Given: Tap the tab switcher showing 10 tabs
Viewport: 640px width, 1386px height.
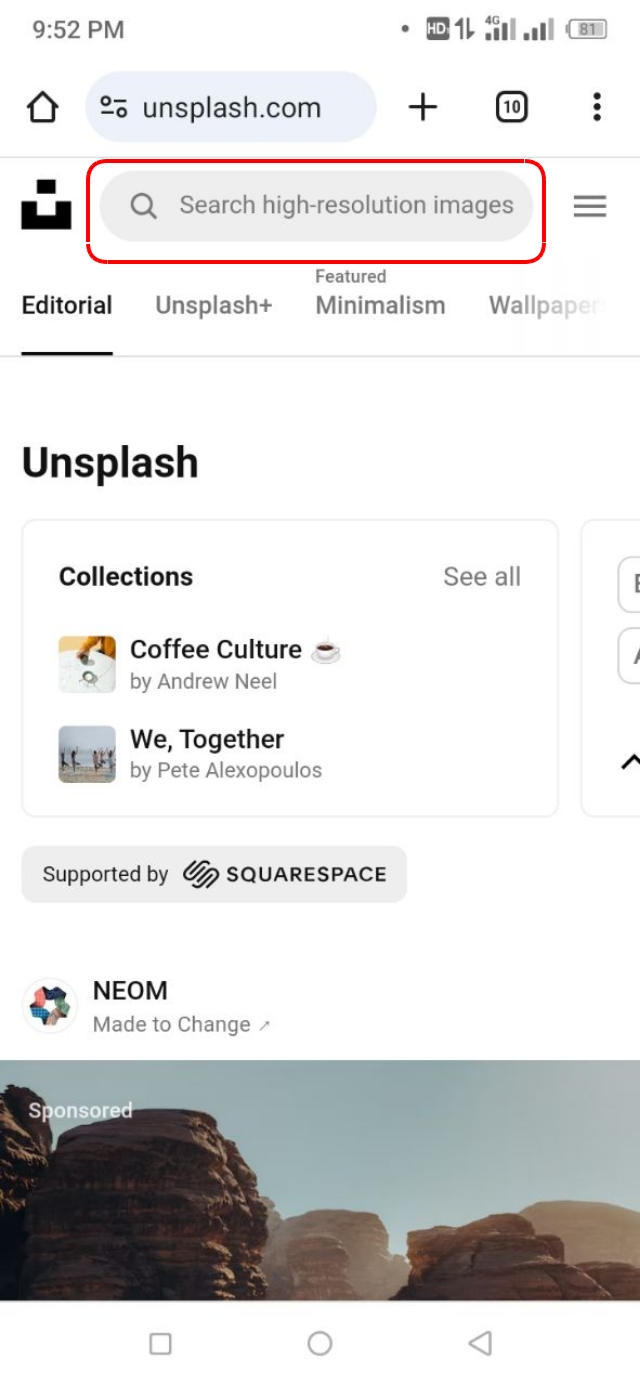Looking at the screenshot, I should [x=511, y=107].
